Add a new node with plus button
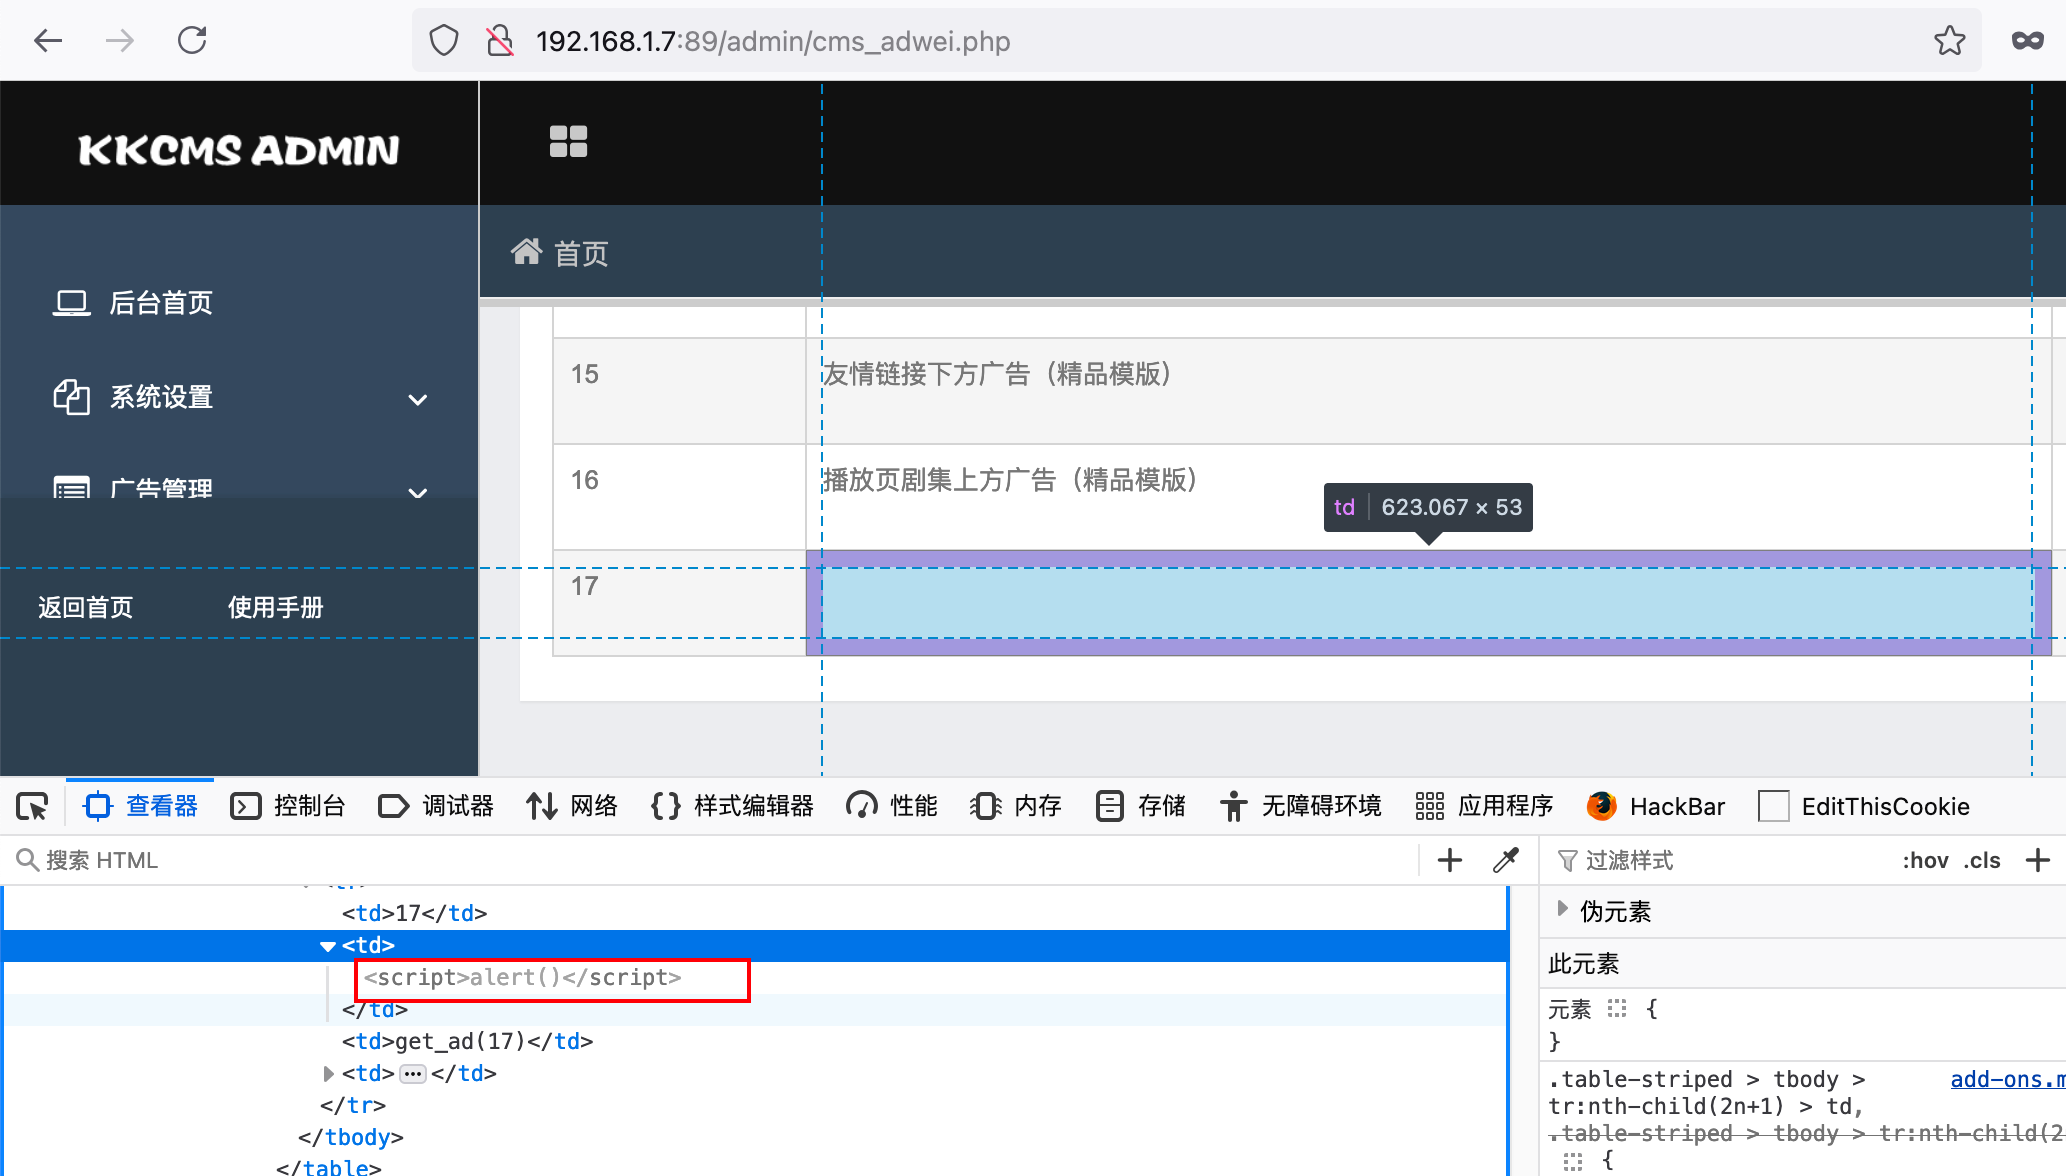The image size is (2066, 1176). click(x=1449, y=860)
